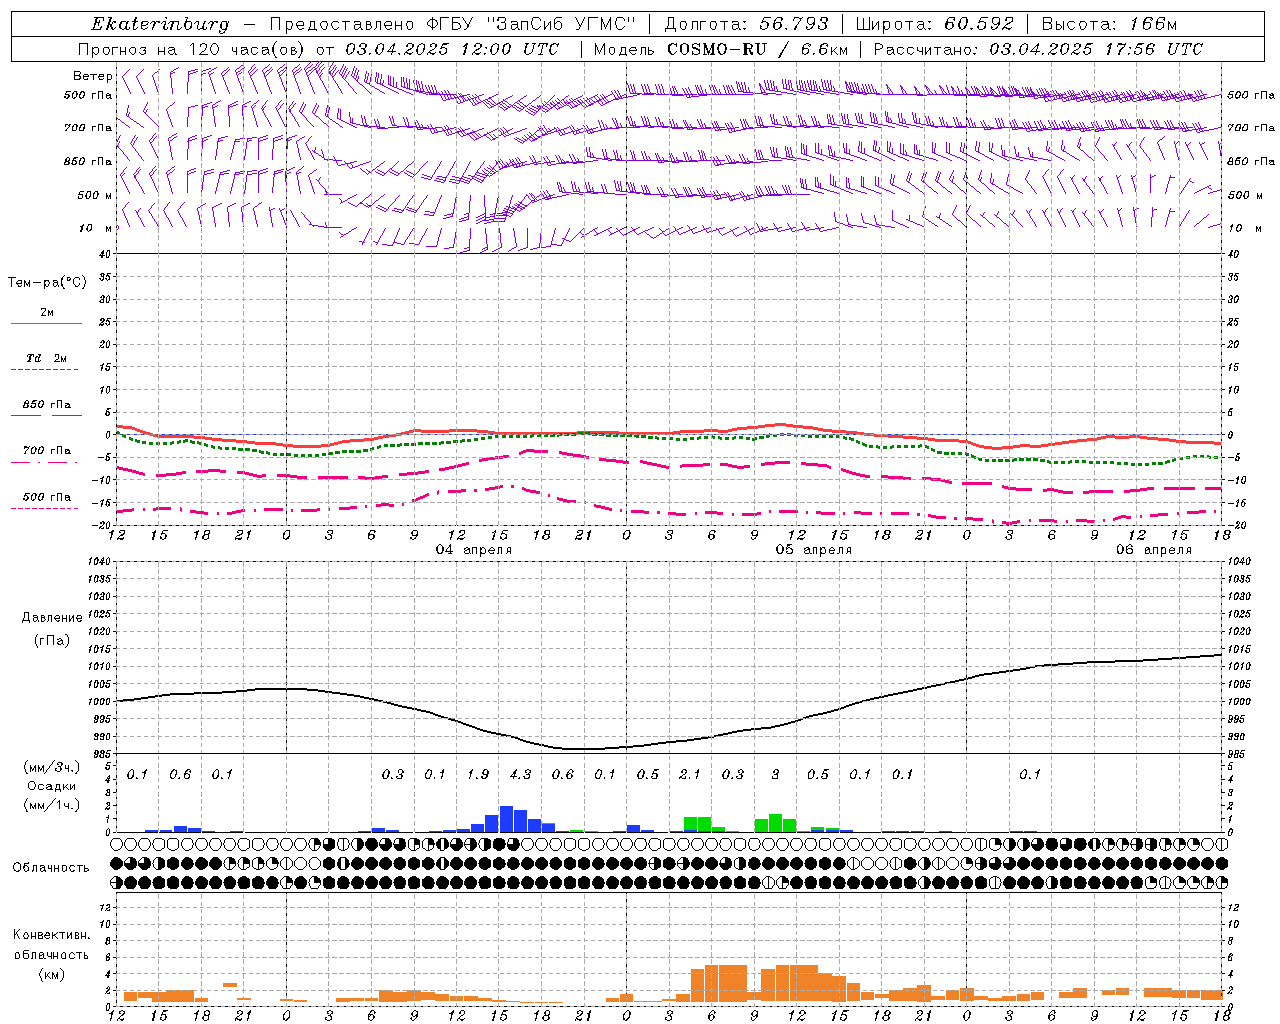Select the Модель COSMO-RU / 6.6км text

coord(721,49)
